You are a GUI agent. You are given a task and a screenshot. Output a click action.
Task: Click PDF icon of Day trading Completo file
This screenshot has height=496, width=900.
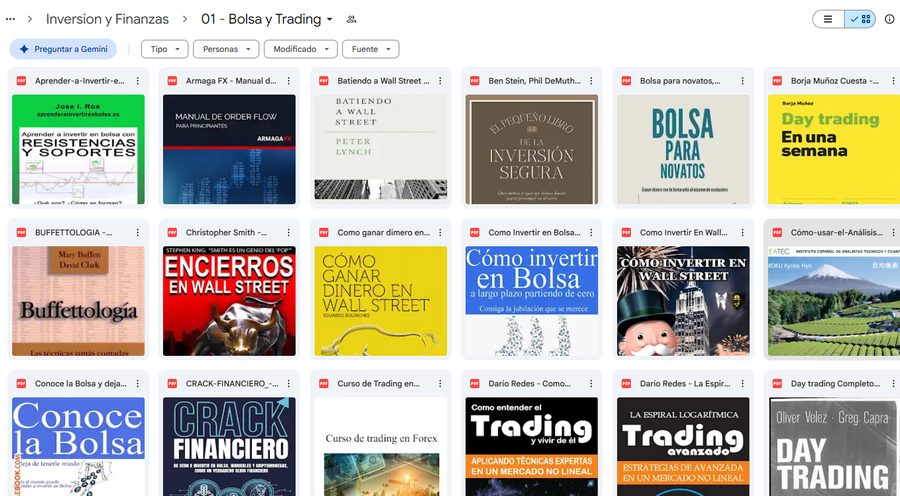coord(777,383)
